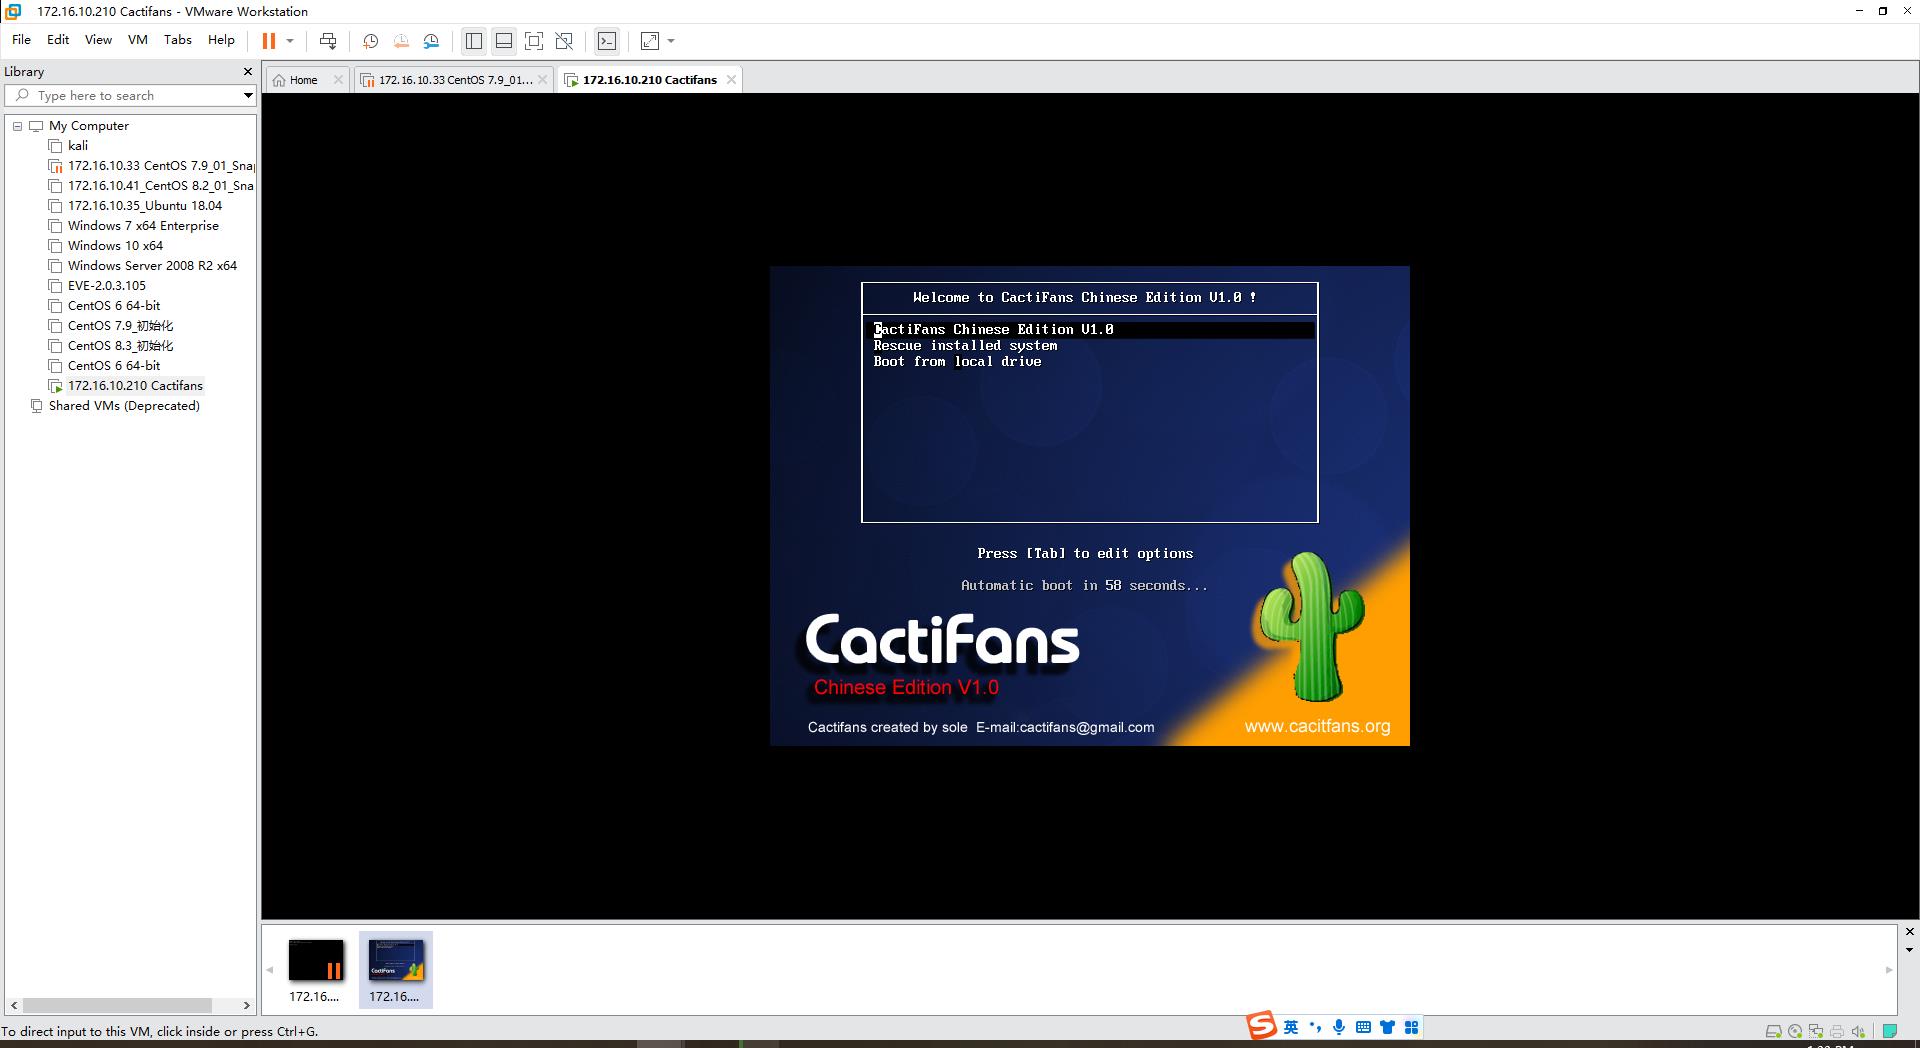Viewport: 1920px width, 1048px height.
Task: Click the My Computer icon in the tree
Action: tap(36, 126)
